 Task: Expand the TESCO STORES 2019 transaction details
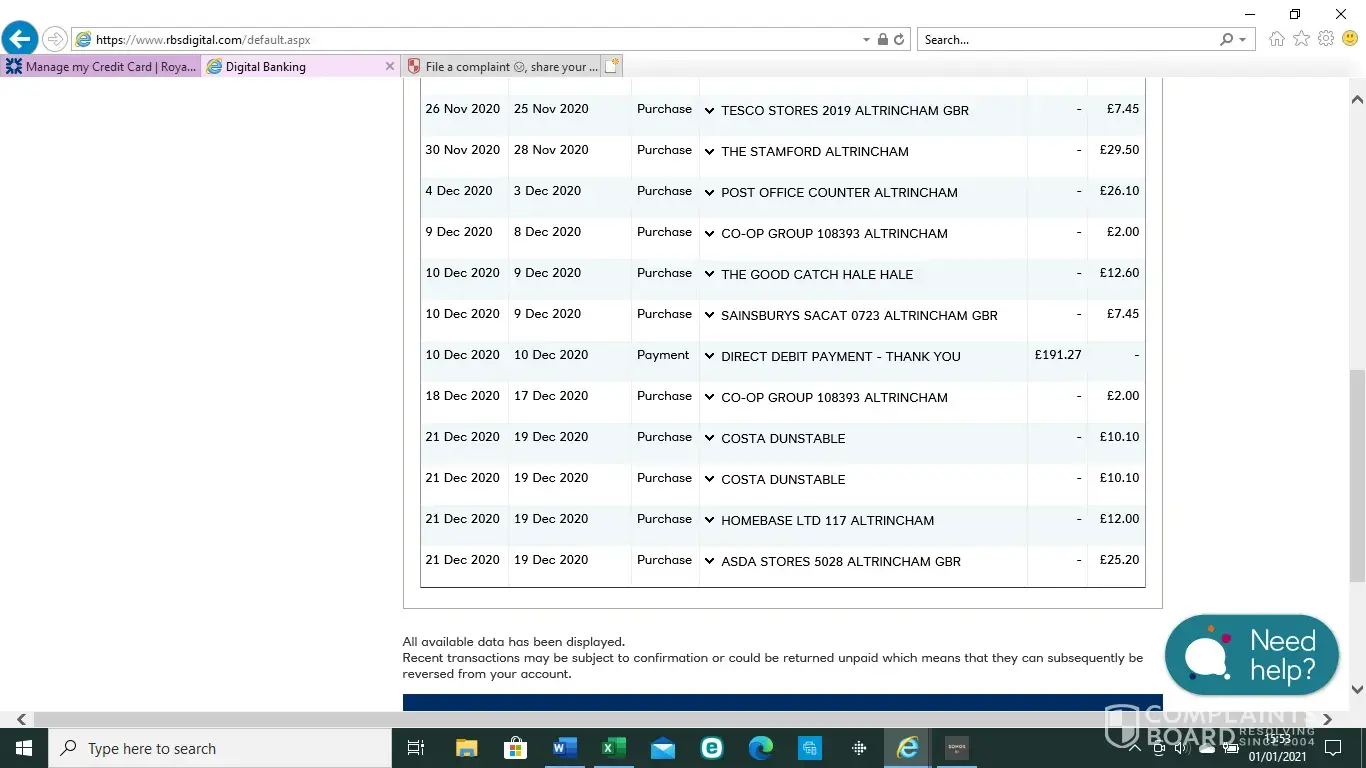point(709,110)
